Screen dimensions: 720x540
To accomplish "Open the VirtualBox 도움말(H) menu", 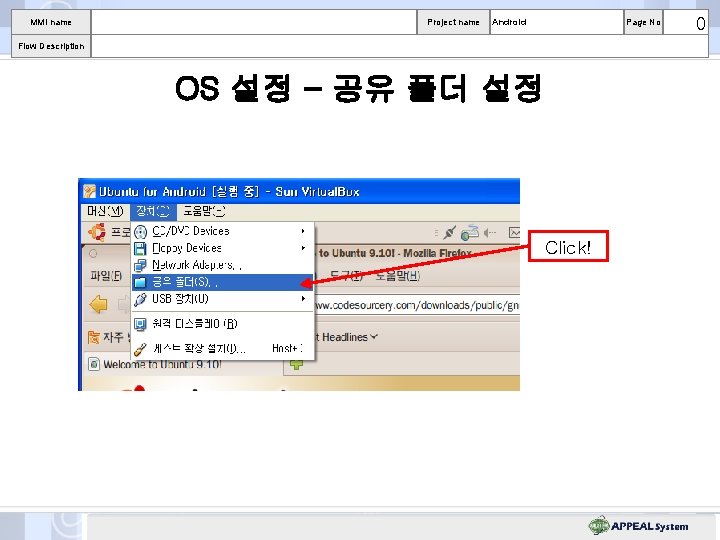I will coord(204,211).
